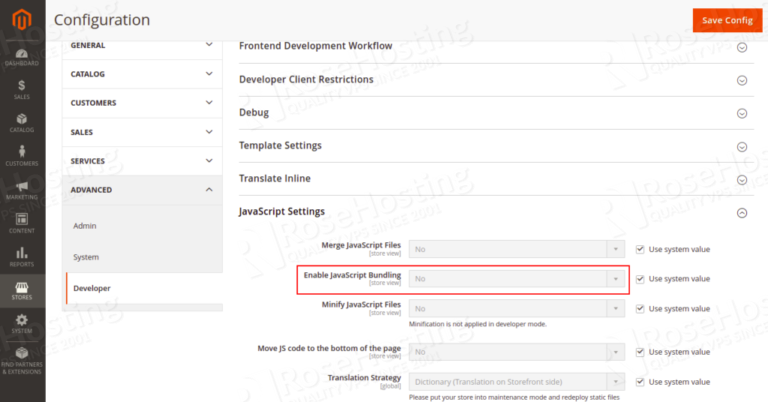The image size is (768, 402).
Task: Uncheck Use system value for Merge JavaScript Files
Action: point(640,249)
